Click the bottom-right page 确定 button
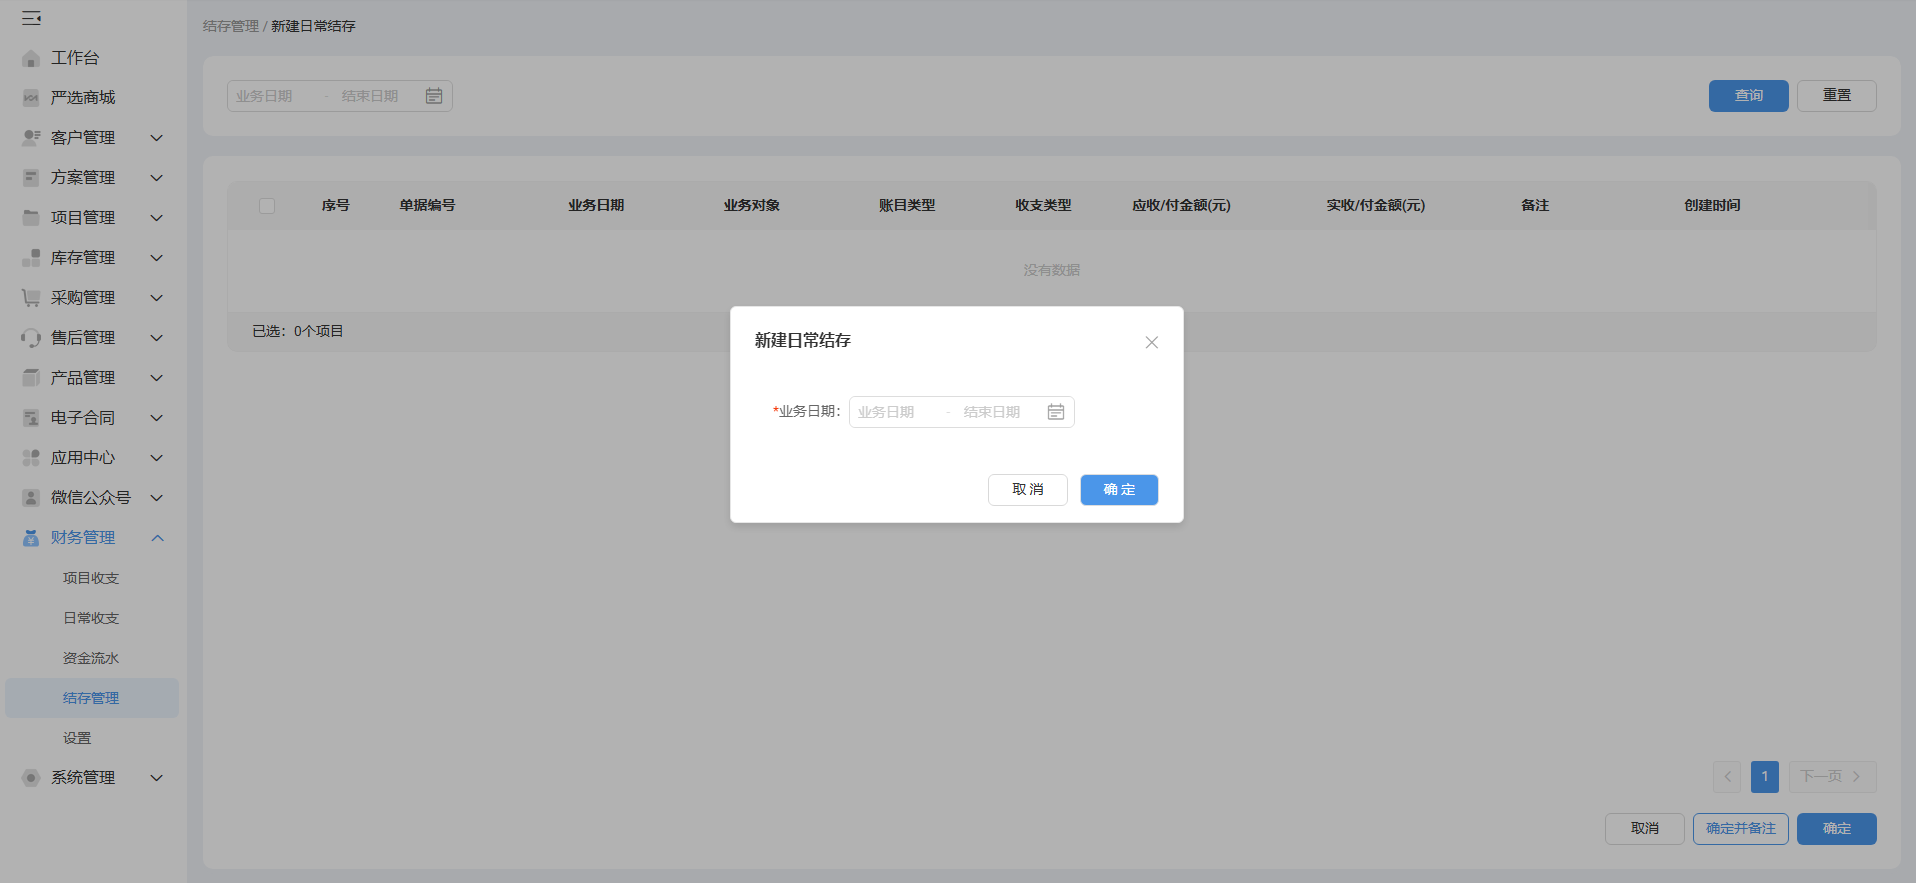Screen dimensions: 1916x883 [x=1837, y=829]
